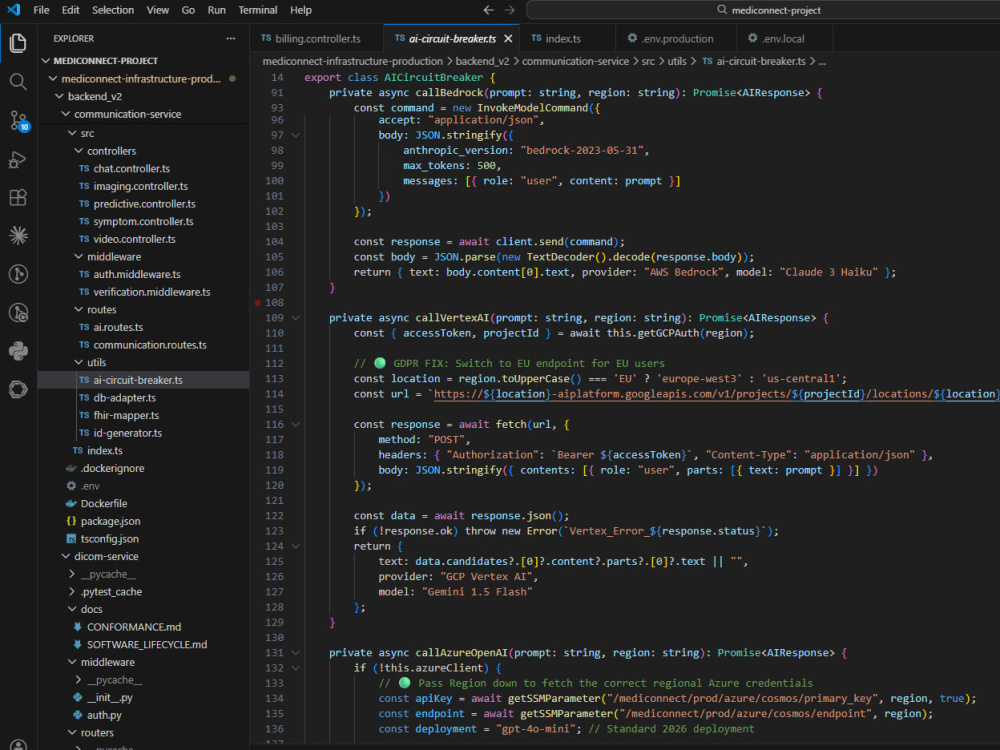The width and height of the screenshot is (1000, 750).
Task: Open the Edit menu
Action: click(70, 10)
